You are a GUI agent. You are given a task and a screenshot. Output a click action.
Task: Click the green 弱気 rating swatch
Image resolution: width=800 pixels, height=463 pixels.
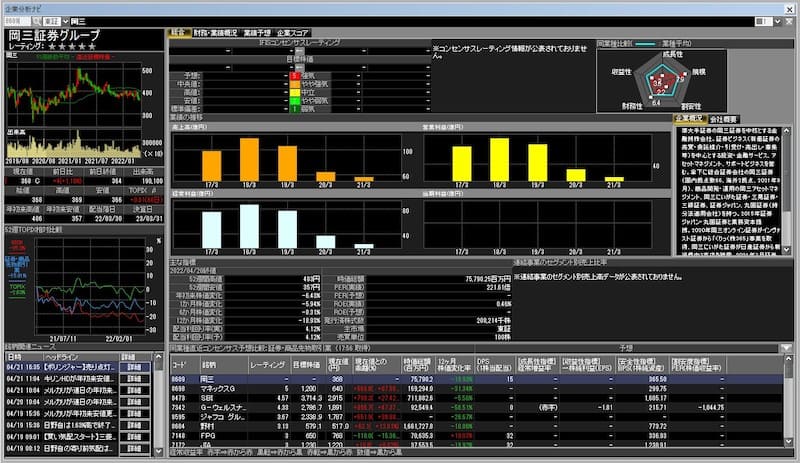coord(294,109)
